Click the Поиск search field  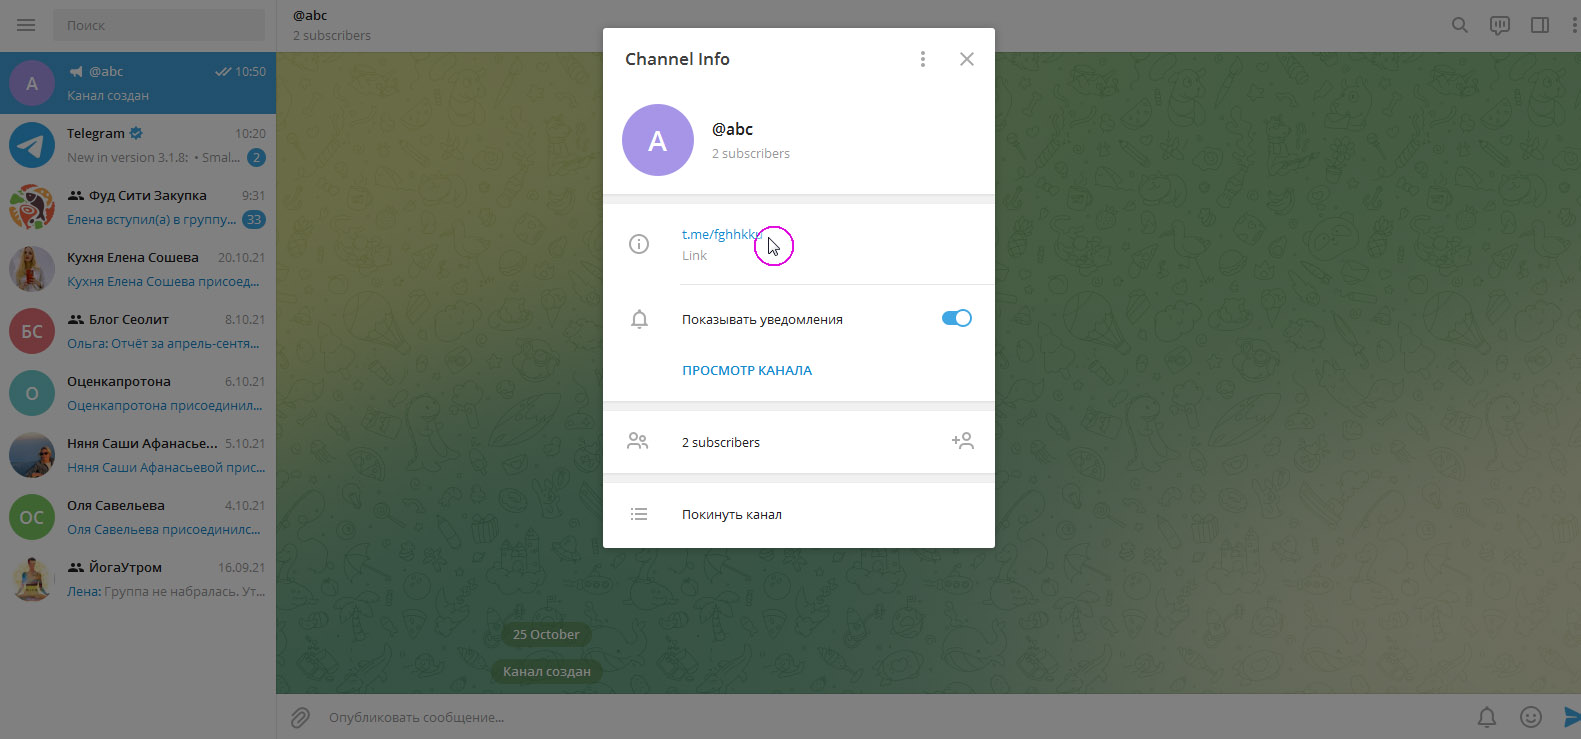(158, 25)
